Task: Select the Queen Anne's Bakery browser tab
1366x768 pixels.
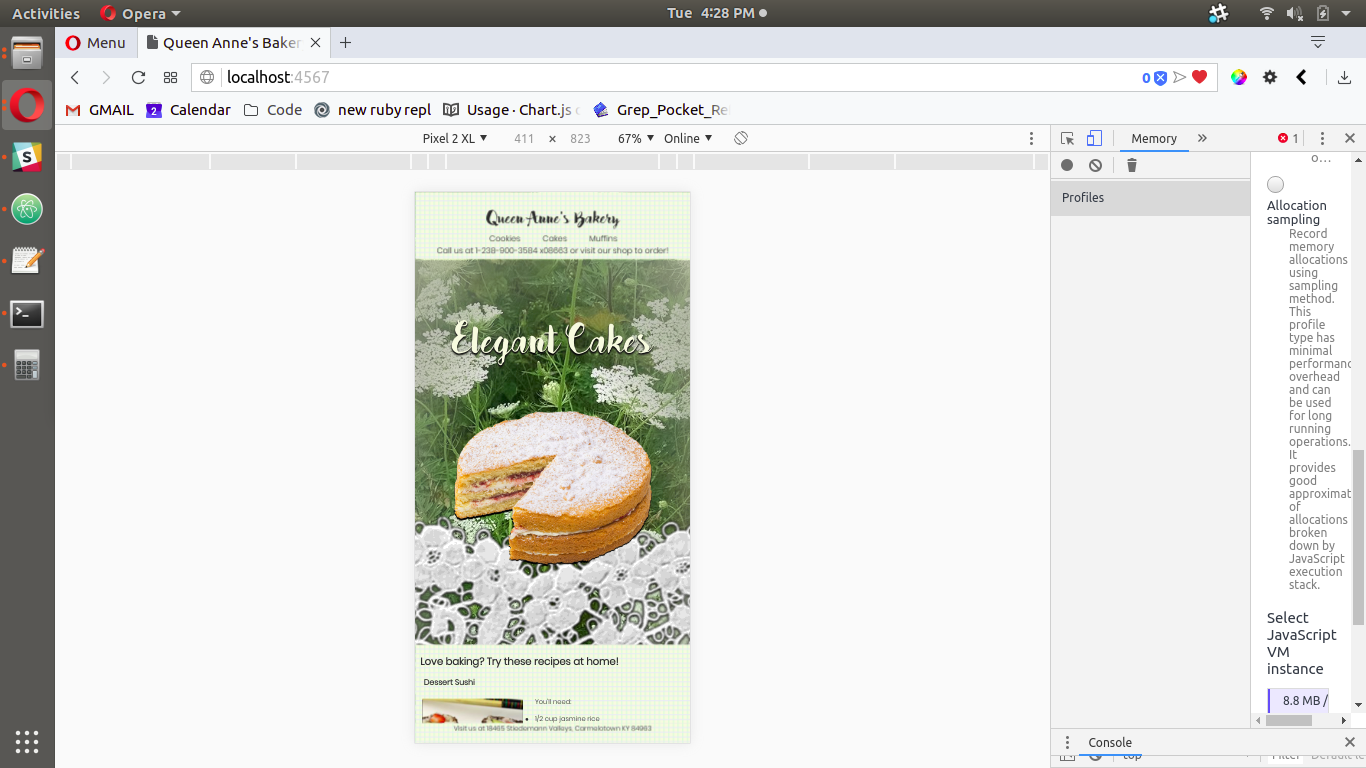Action: 232,43
